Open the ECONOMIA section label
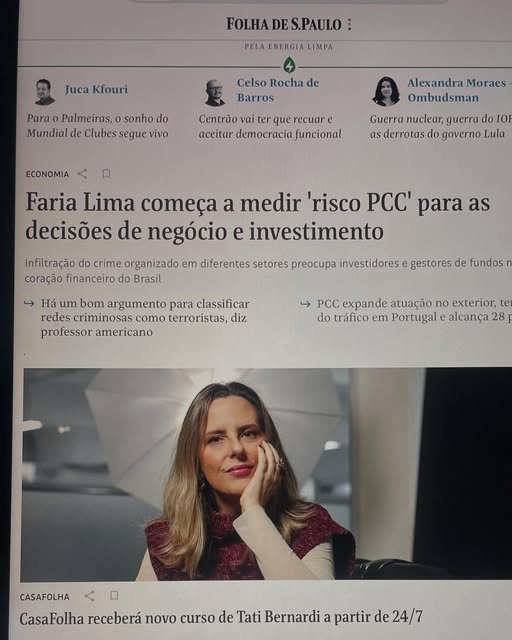Screen dimensions: 512x640 click(x=47, y=174)
